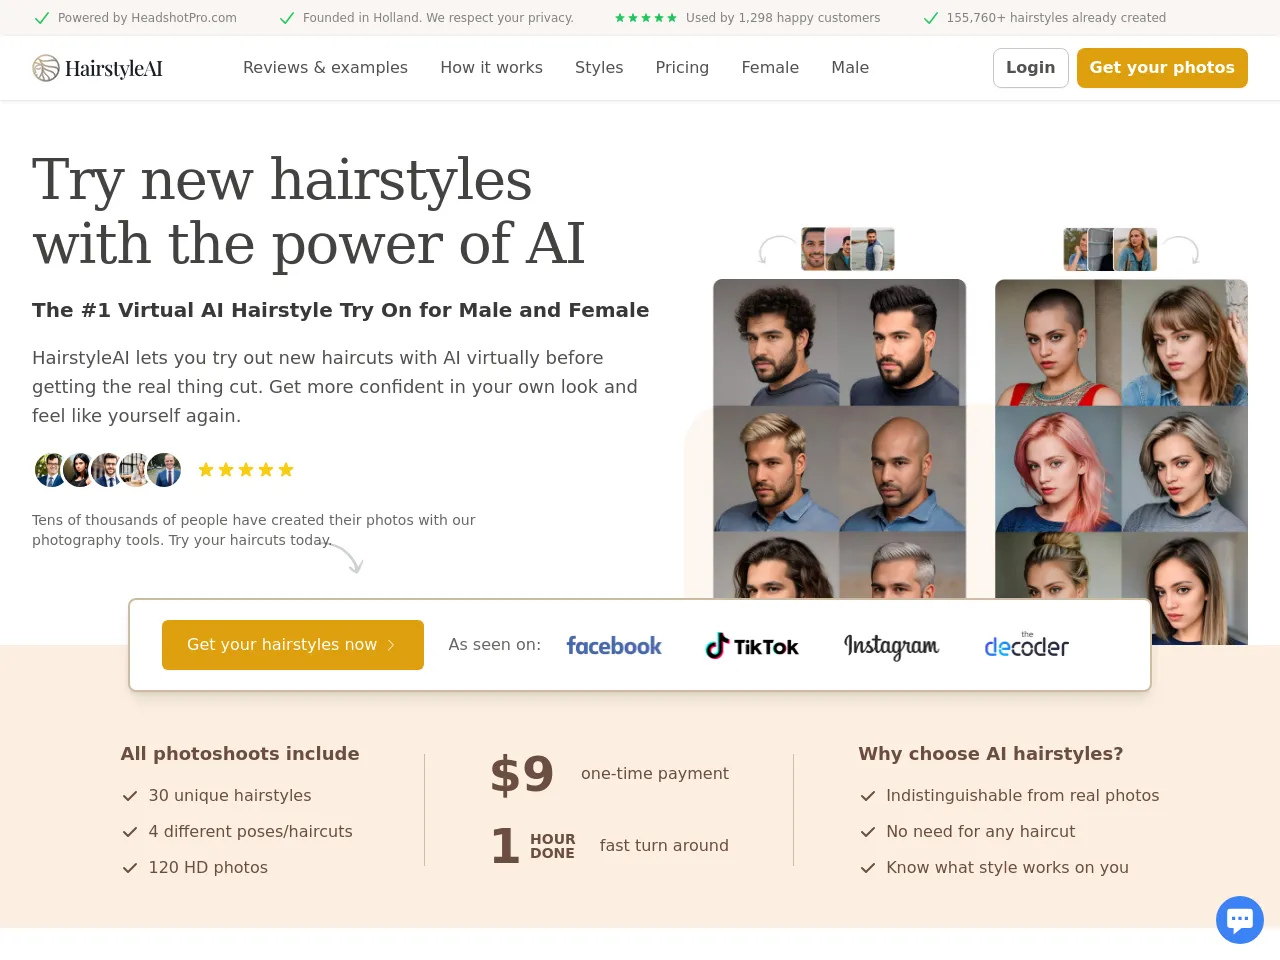Click the Get your photos button

pyautogui.click(x=1162, y=68)
